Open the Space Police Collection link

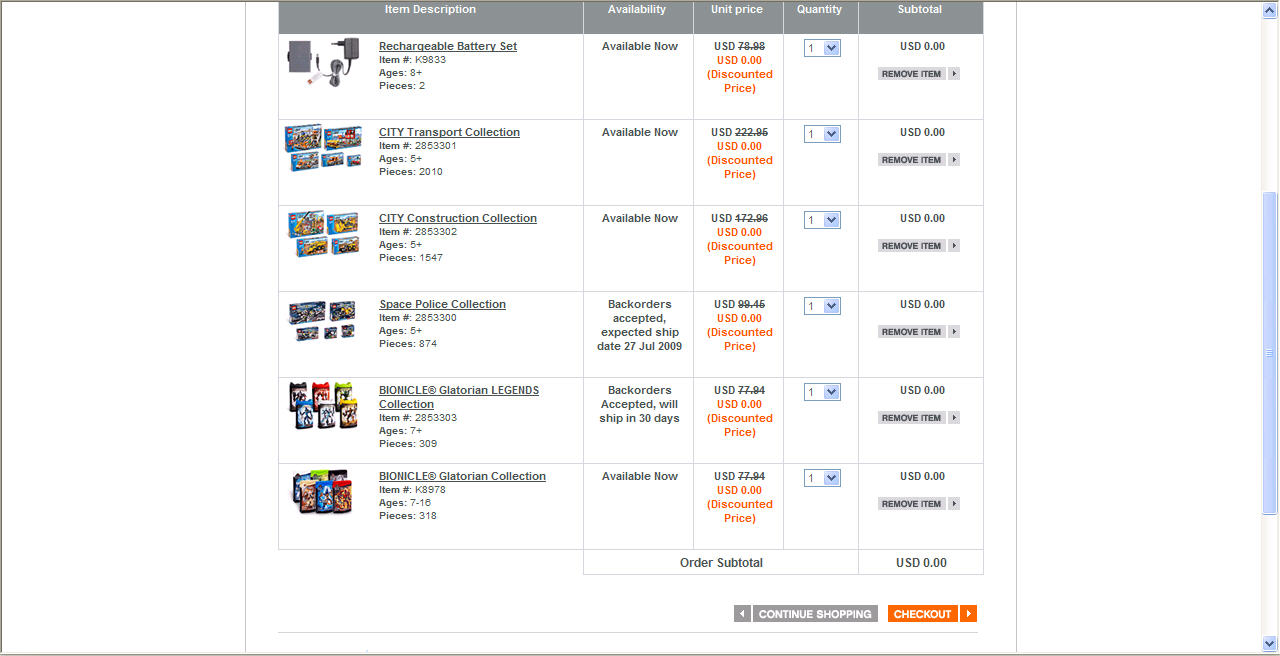(x=442, y=304)
